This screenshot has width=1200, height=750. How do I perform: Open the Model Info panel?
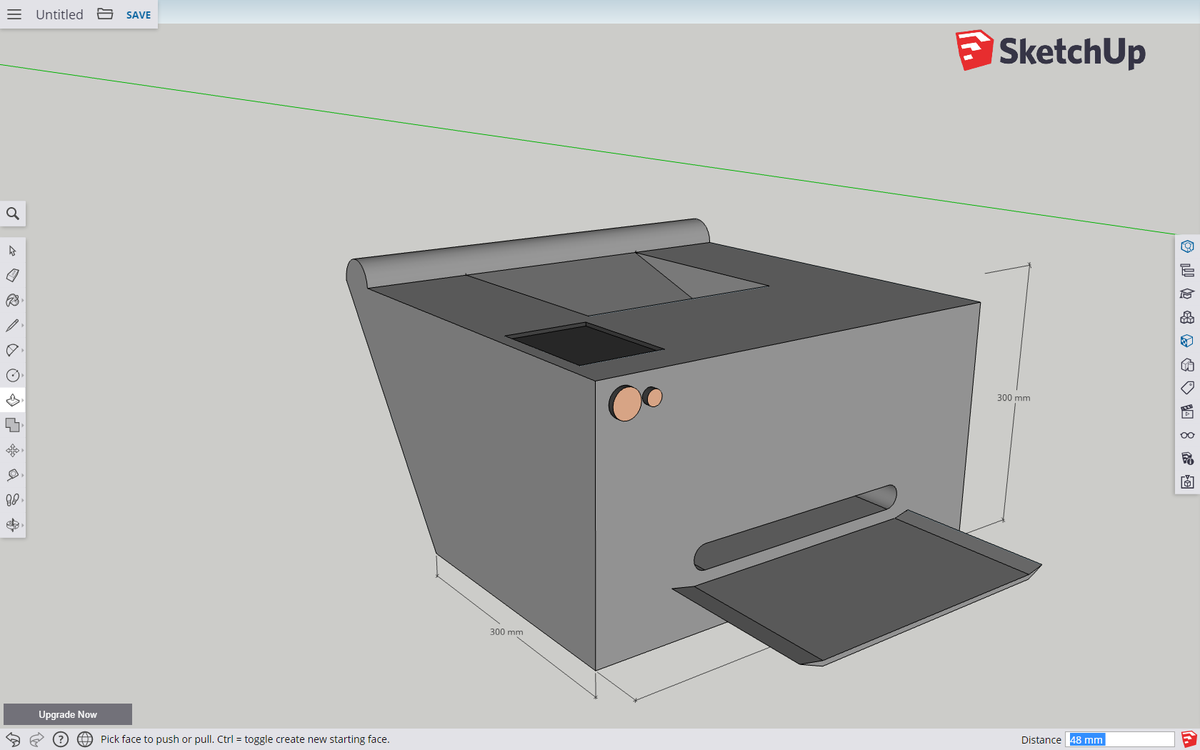coord(1187,458)
